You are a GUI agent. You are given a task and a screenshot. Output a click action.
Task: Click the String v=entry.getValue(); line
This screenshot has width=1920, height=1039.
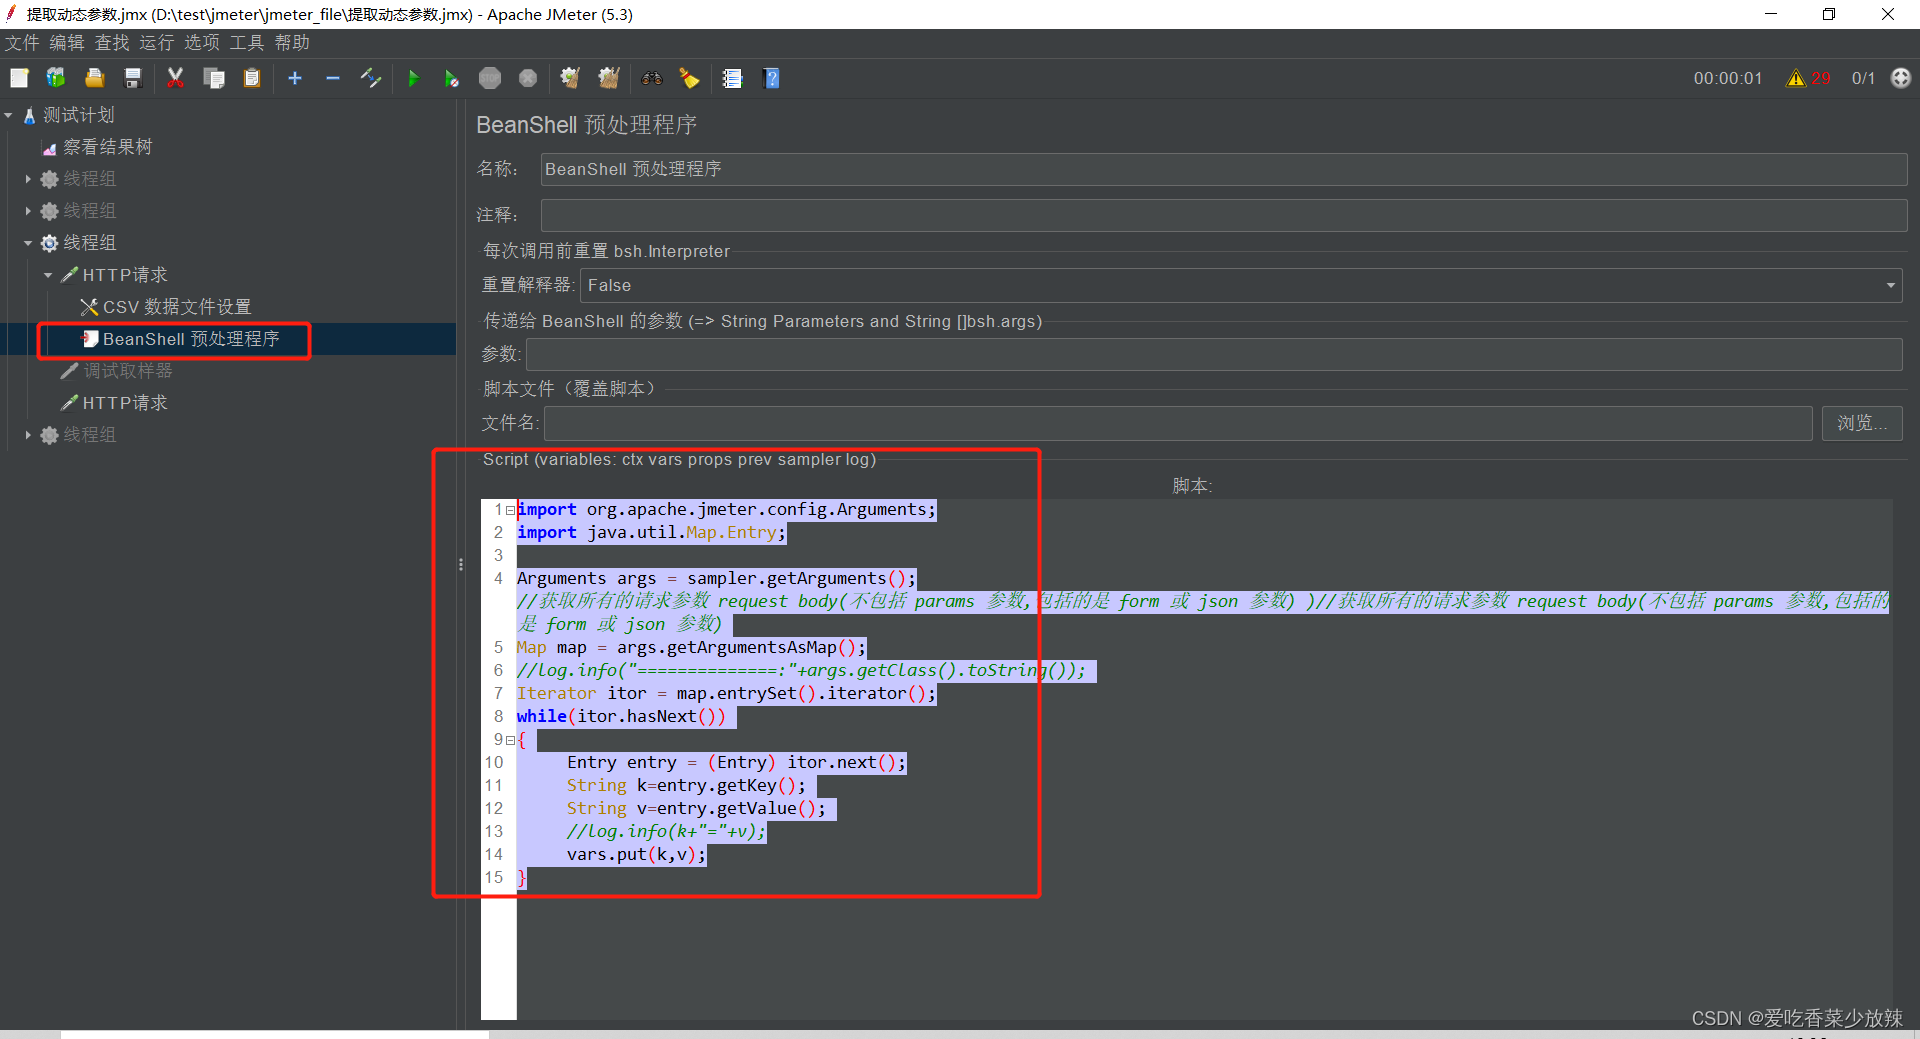[x=696, y=809]
